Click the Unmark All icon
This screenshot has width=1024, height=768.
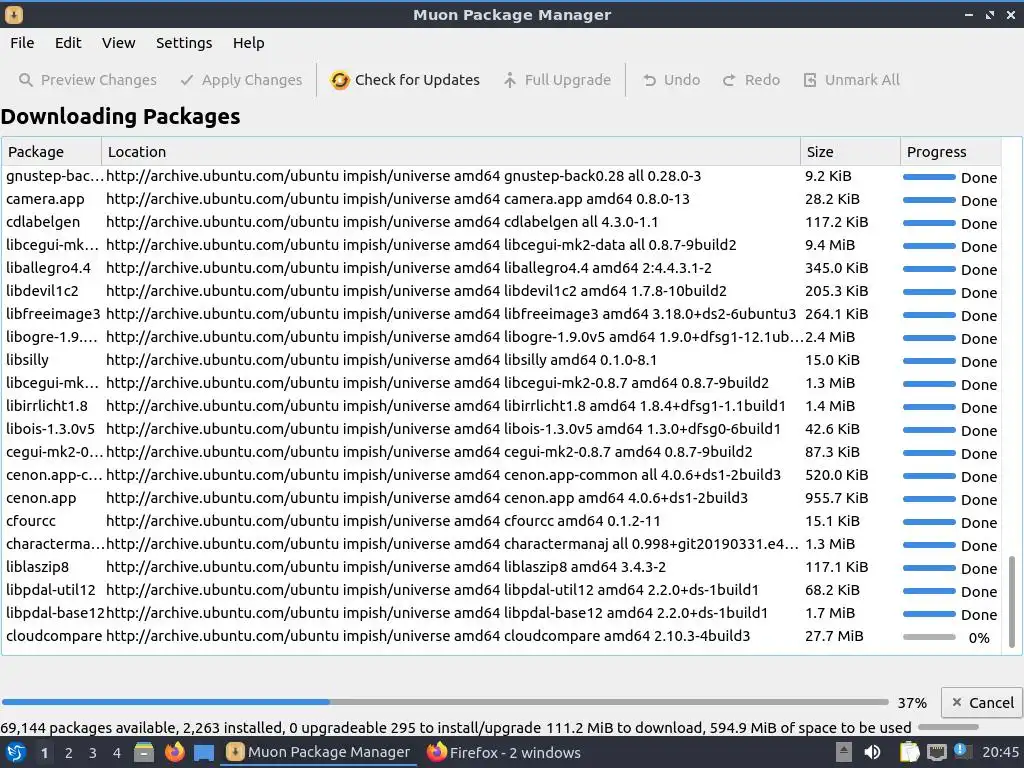pos(810,80)
